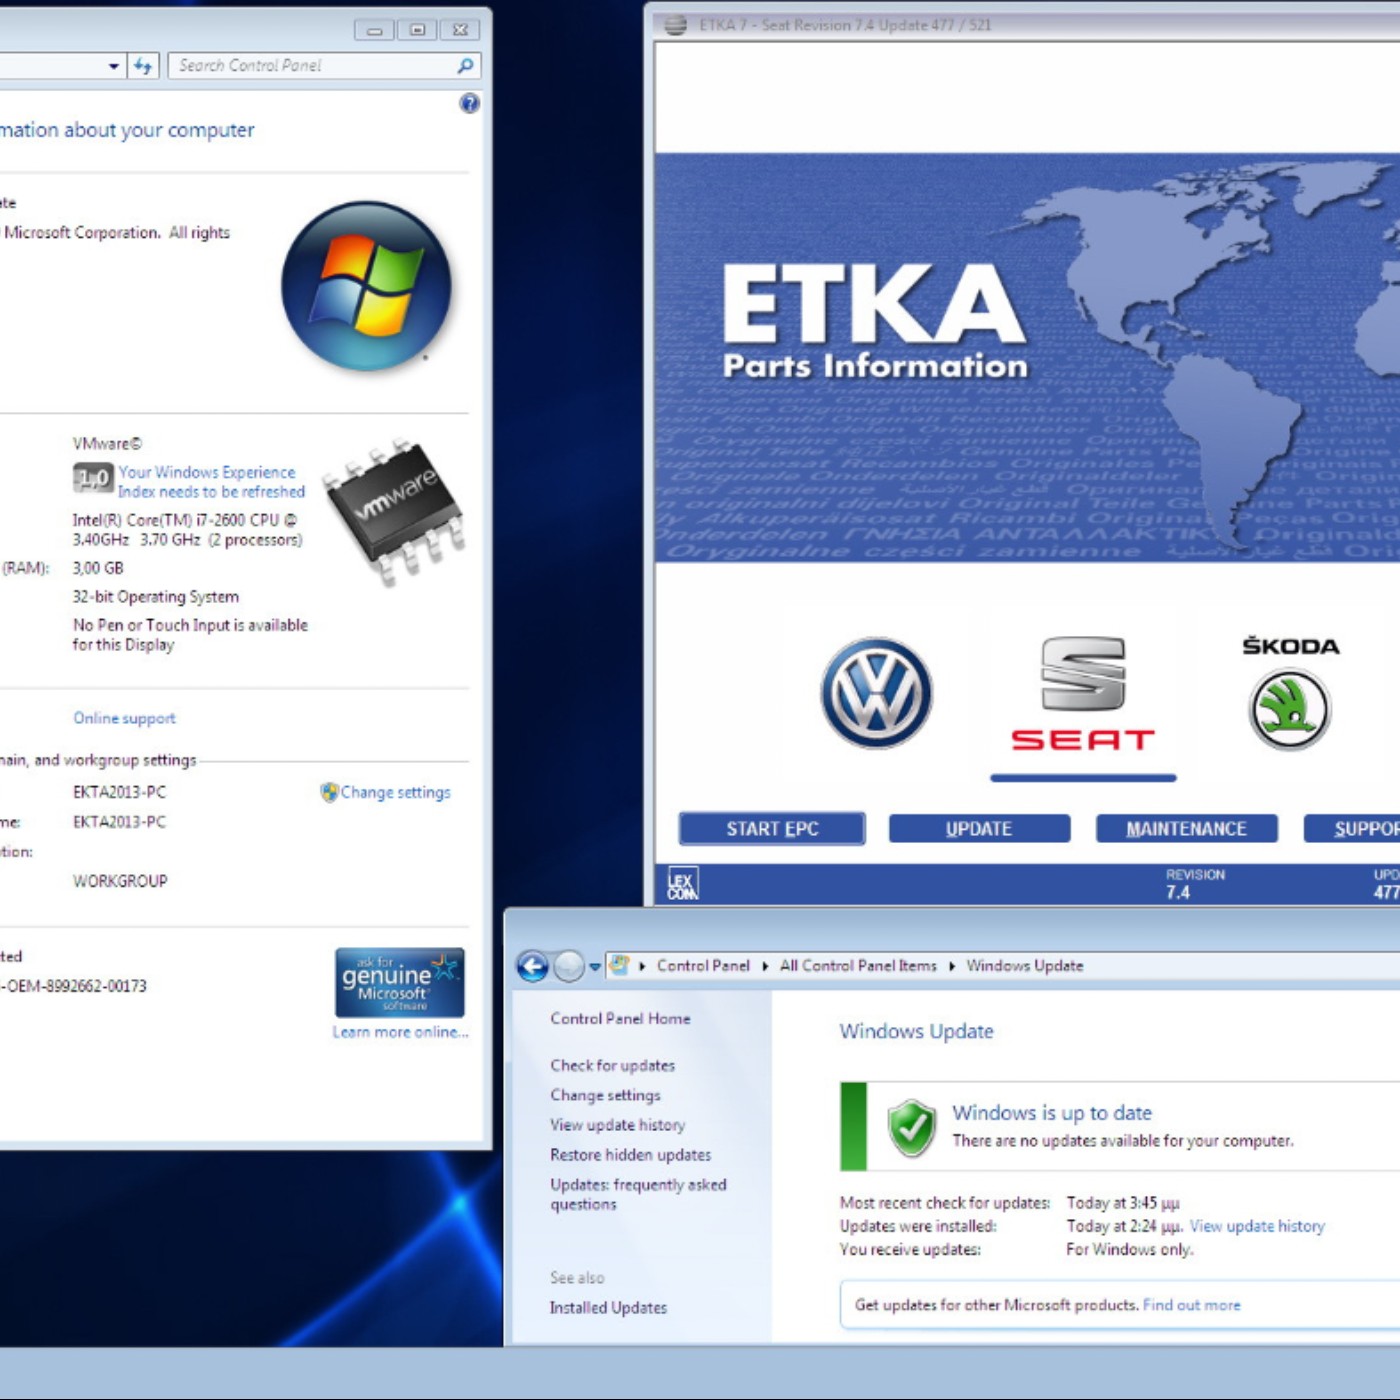Open Windows Experience Index refresh link

[211, 482]
